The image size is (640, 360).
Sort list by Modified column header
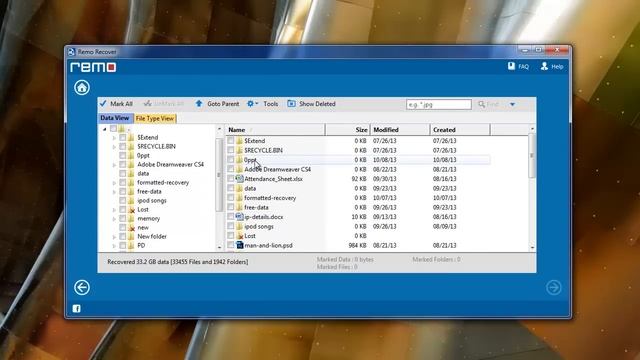[x=400, y=130]
